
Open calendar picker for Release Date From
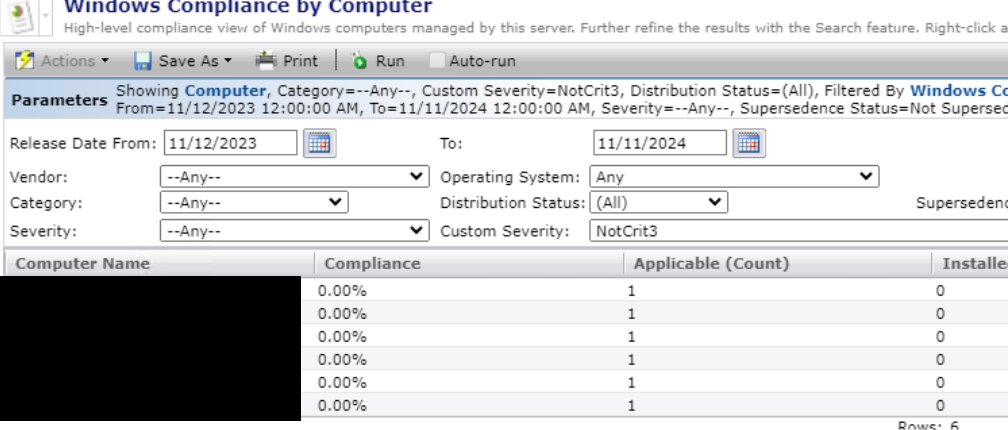[x=319, y=143]
